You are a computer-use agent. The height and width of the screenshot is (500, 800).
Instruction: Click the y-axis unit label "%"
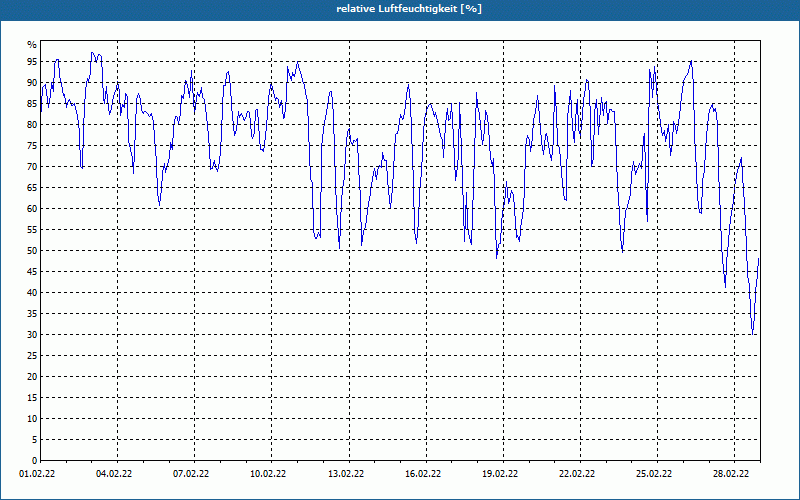point(32,45)
